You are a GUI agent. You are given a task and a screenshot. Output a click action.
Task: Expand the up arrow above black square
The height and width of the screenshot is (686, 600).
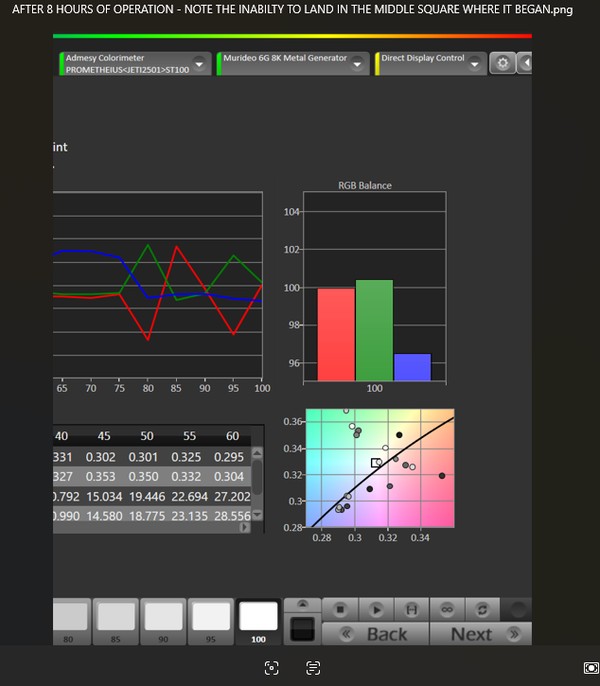(302, 605)
